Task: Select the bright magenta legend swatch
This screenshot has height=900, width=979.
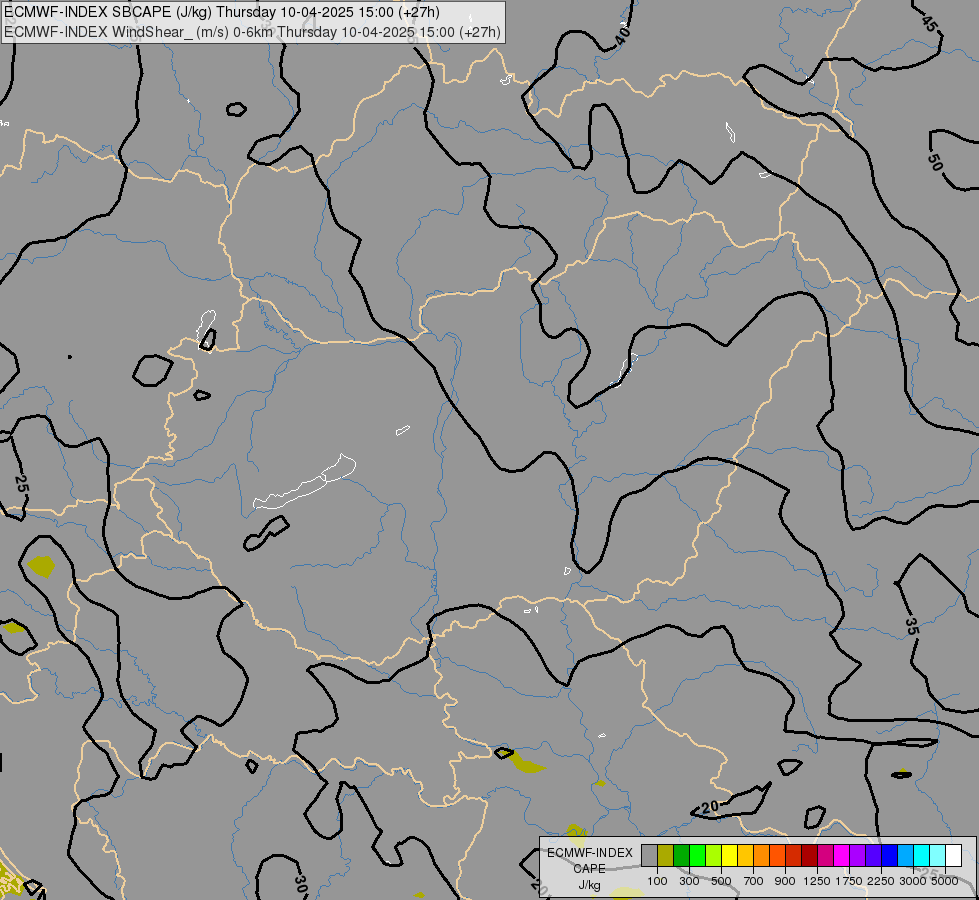Action: click(842, 856)
